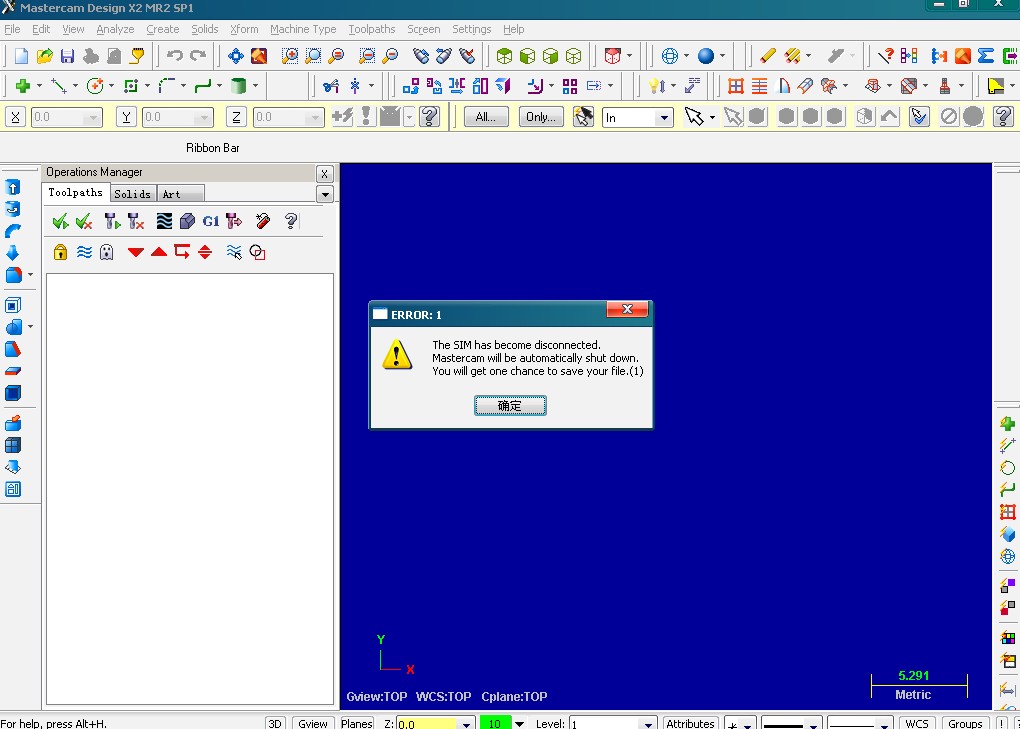1020x729 pixels.
Task: Open the Settings menu
Action: coord(472,29)
